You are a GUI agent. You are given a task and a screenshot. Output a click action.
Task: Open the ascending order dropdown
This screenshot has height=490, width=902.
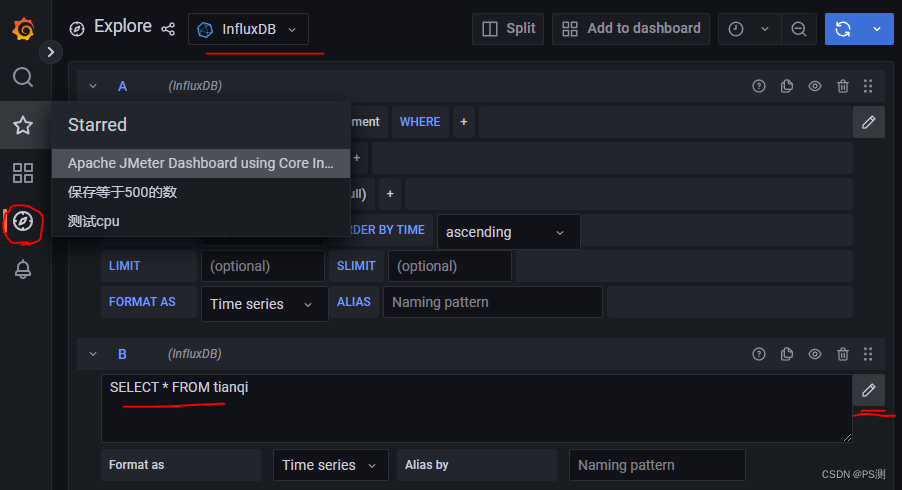tap(509, 232)
